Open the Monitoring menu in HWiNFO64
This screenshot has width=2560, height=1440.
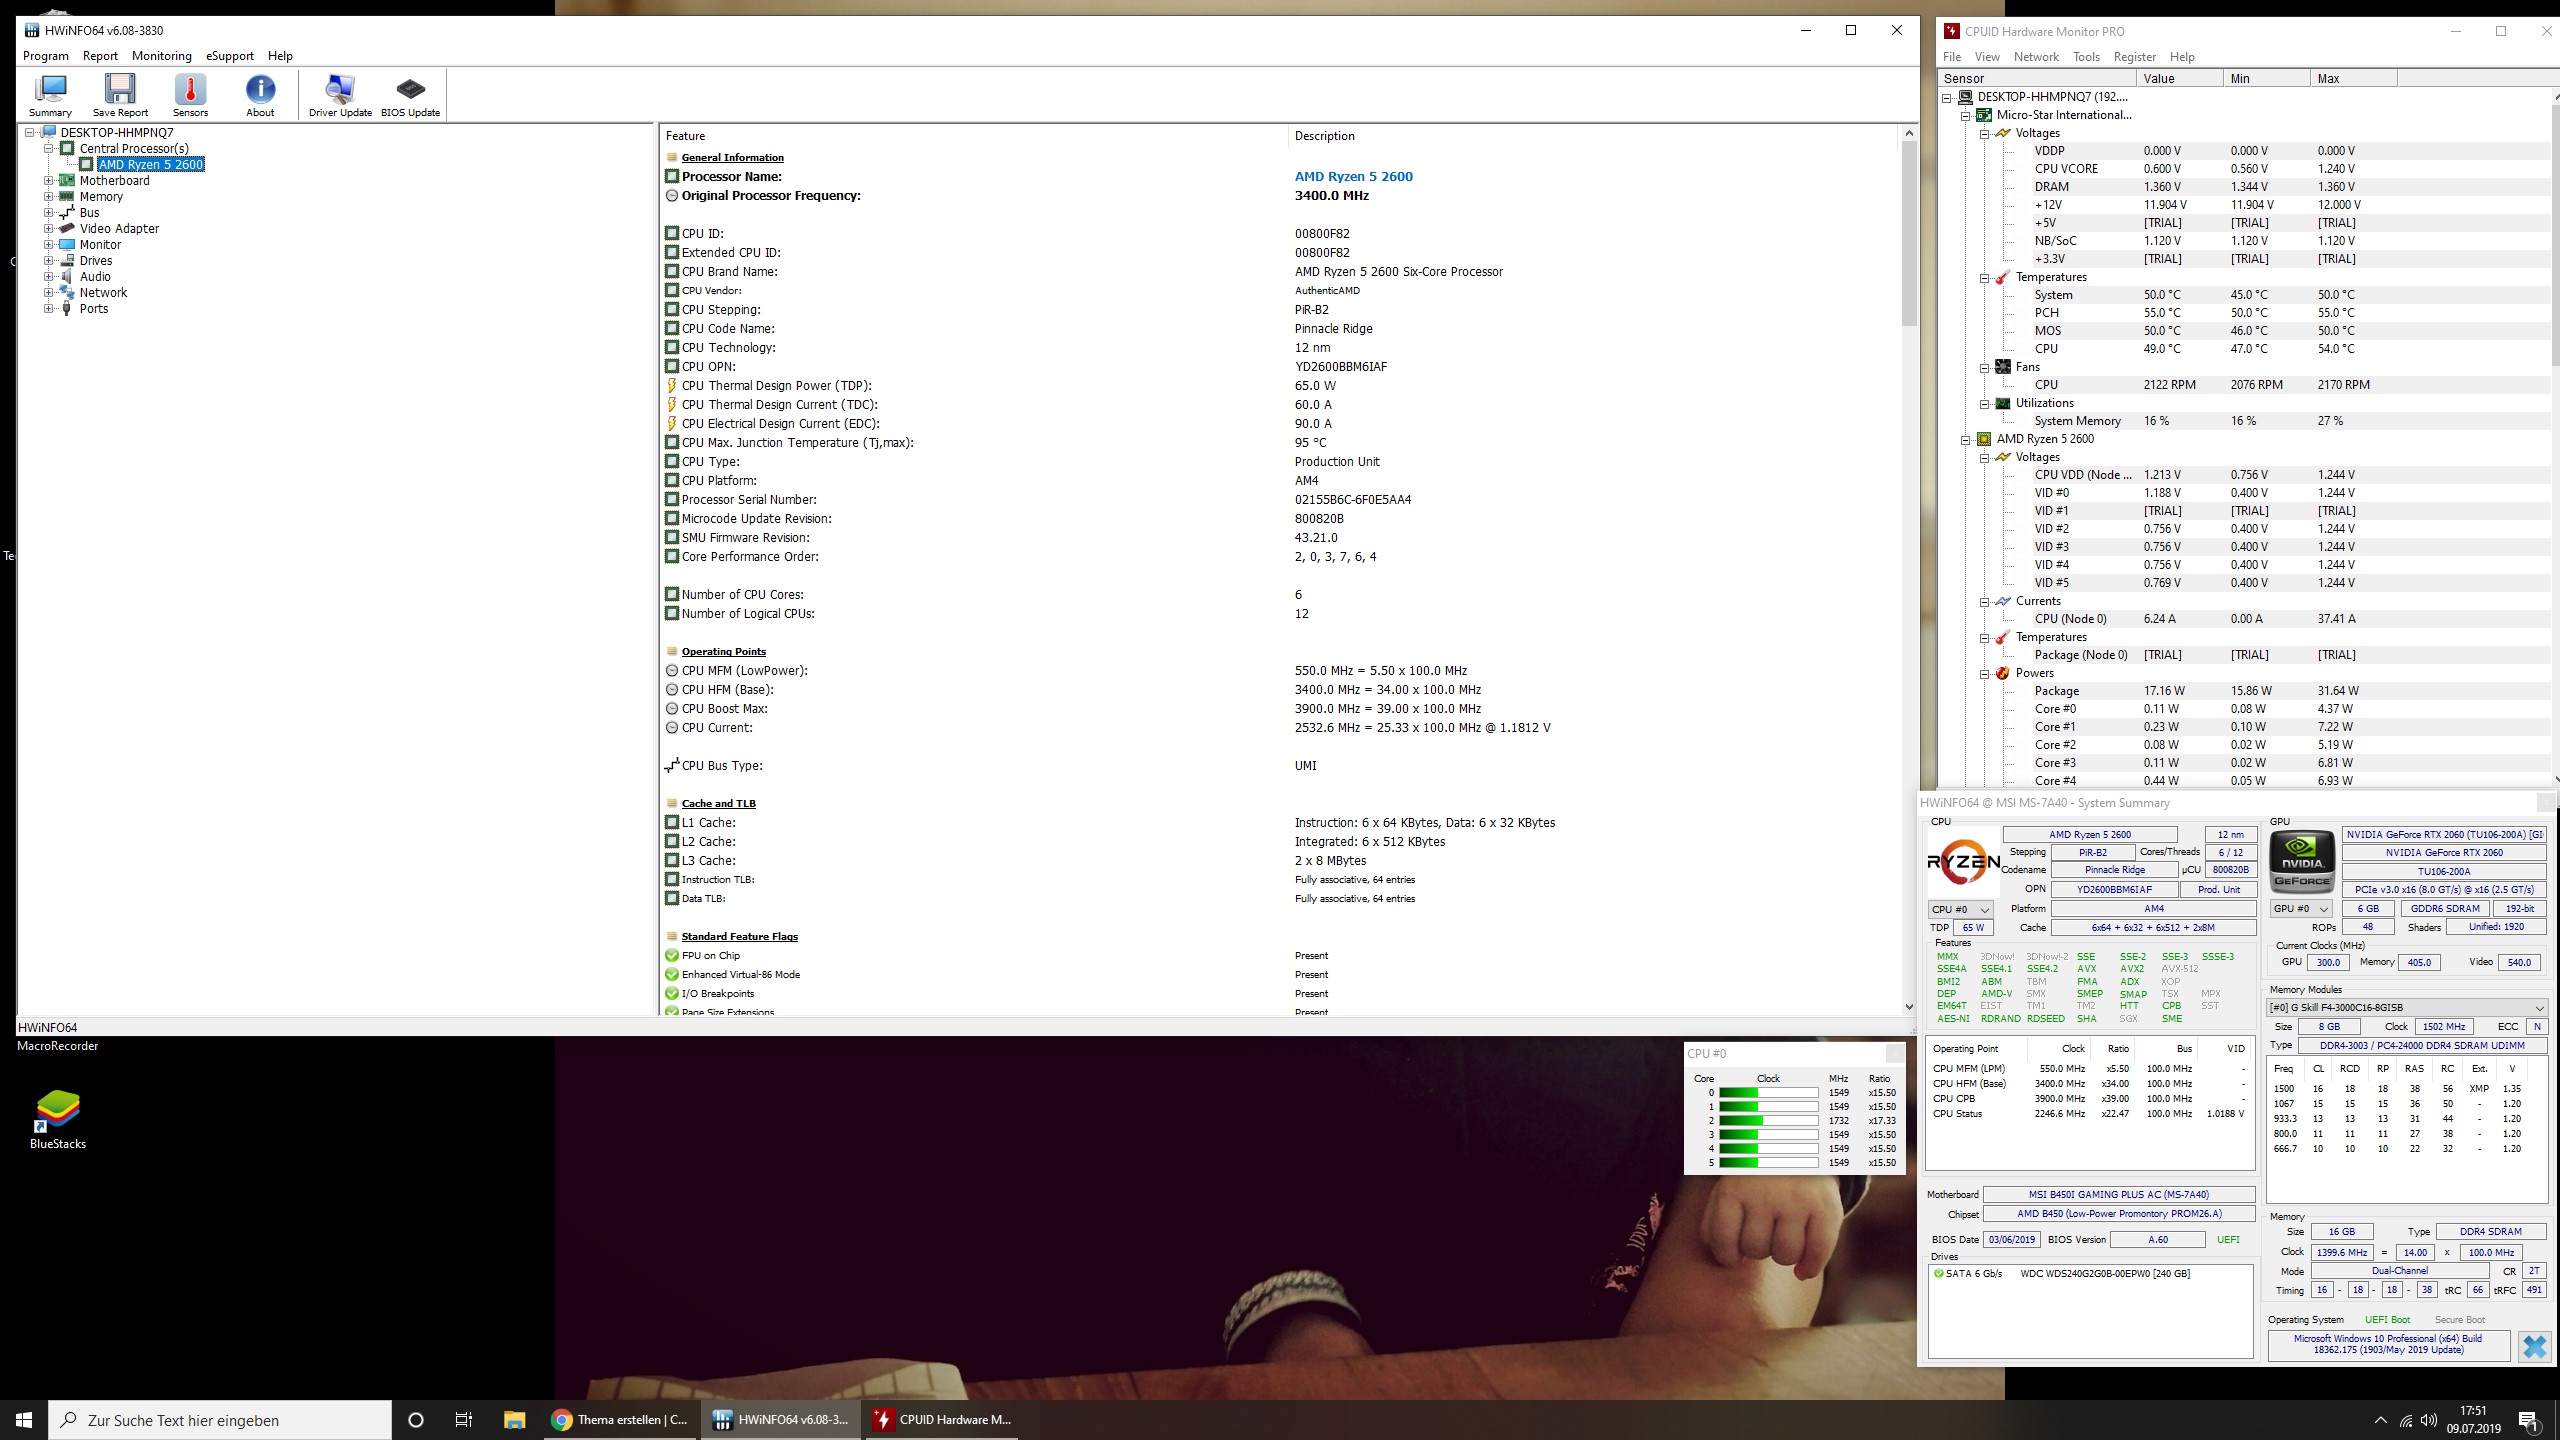tap(161, 56)
